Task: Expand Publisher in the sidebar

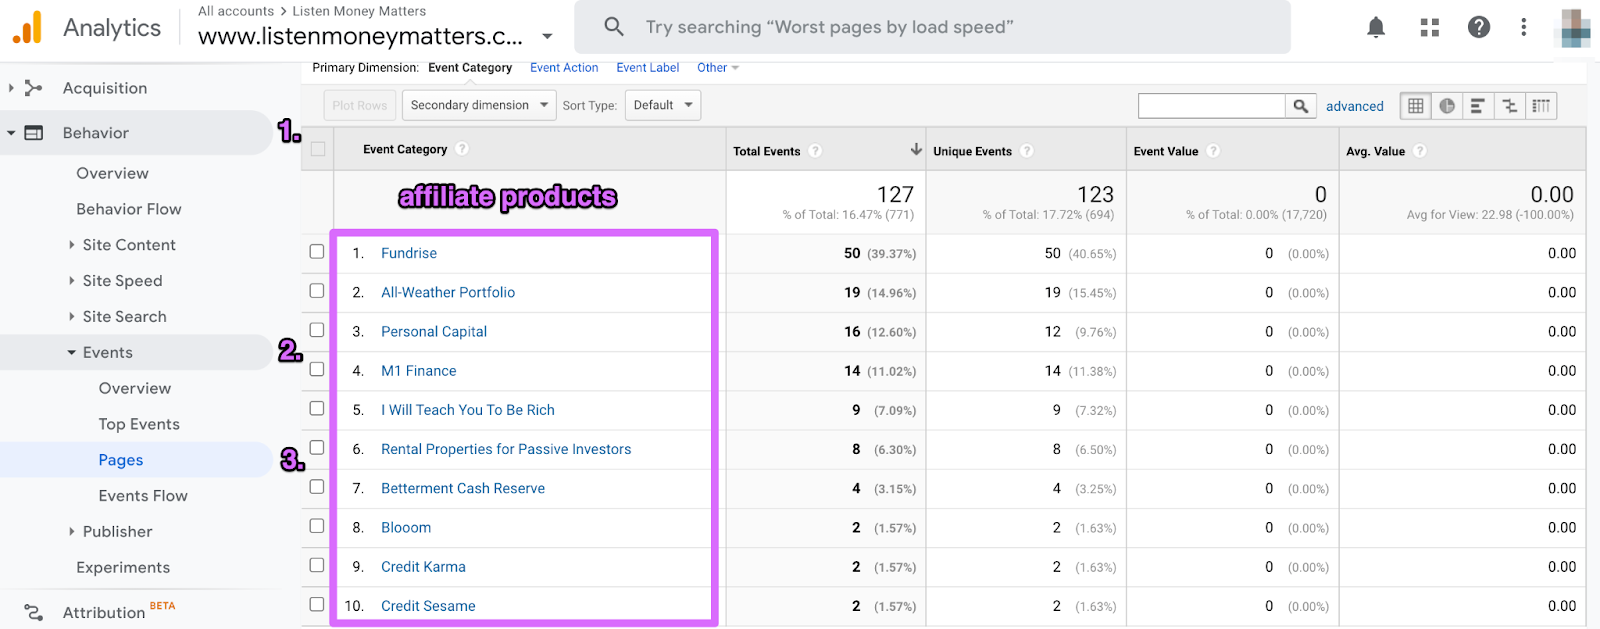Action: click(72, 532)
